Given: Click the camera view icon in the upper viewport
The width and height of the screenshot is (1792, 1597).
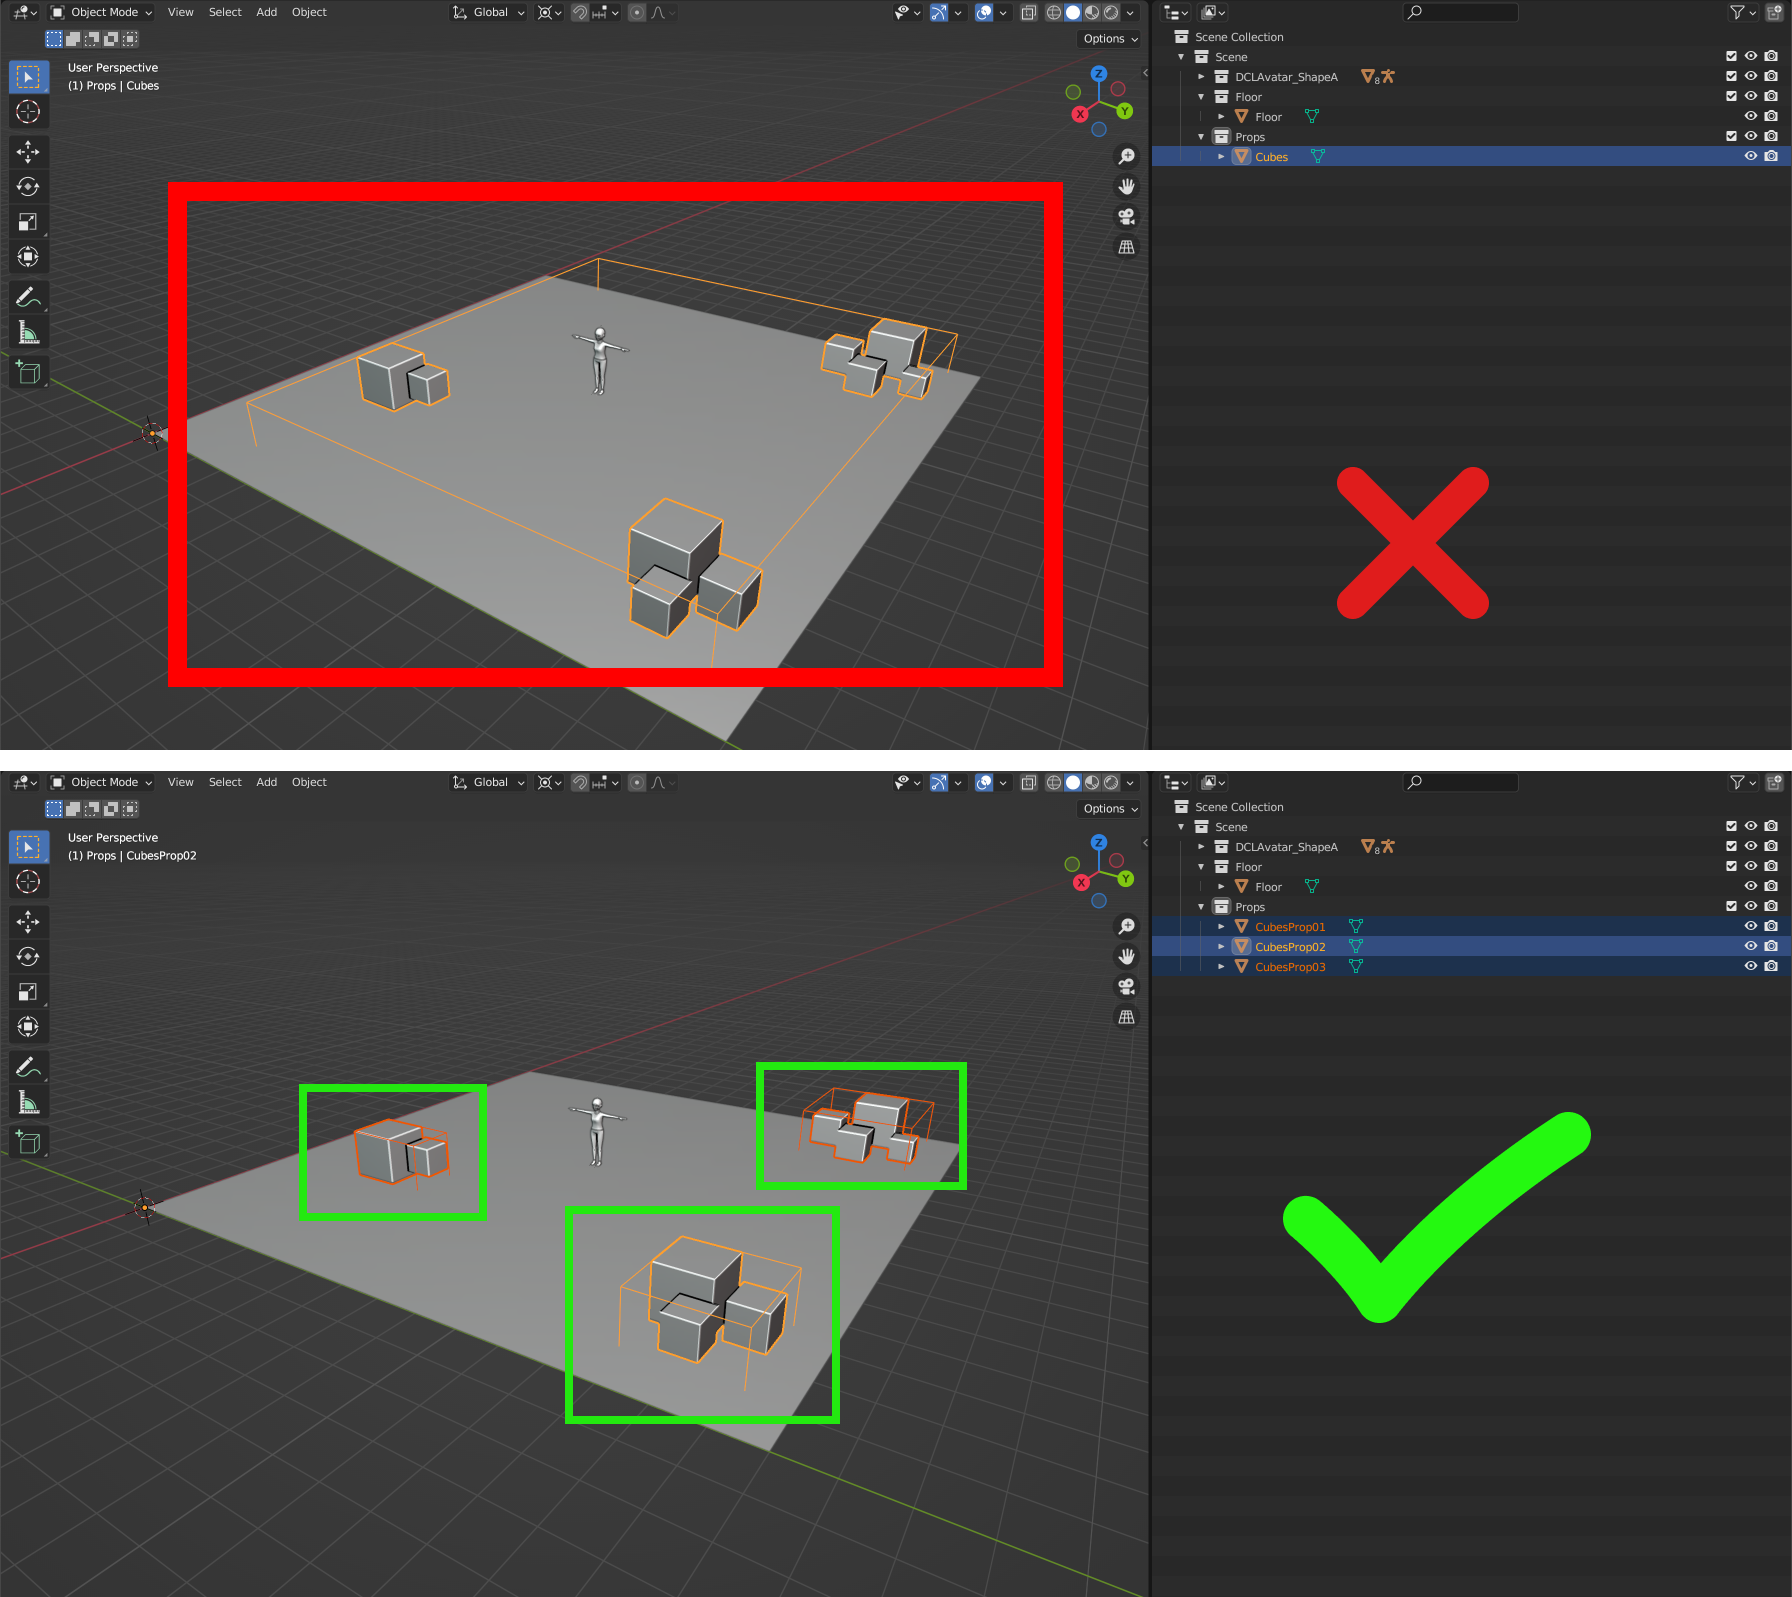Looking at the screenshot, I should pos(1126,217).
